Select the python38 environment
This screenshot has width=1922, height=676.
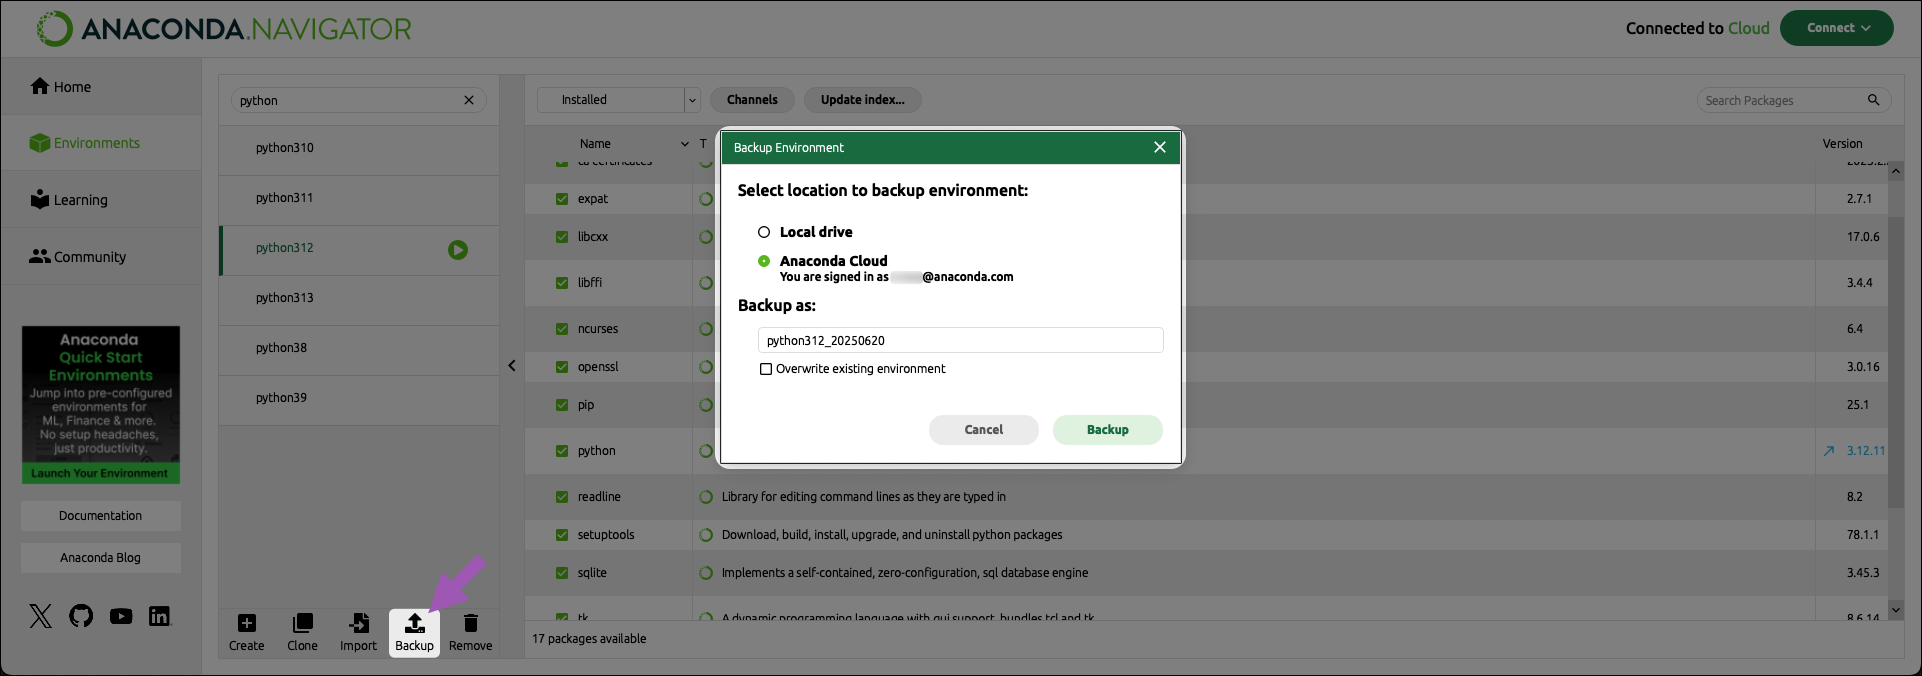[x=359, y=348]
